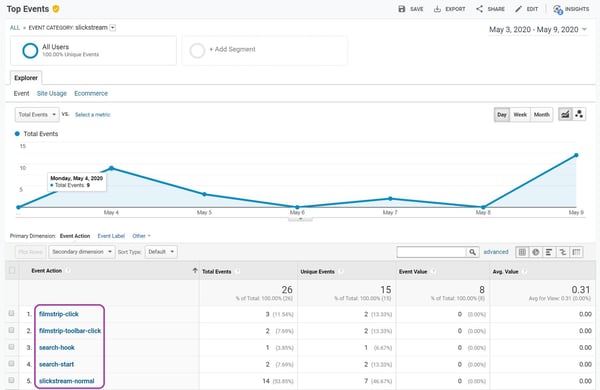Click help icon beside Total Events column
Image resolution: width=600 pixels, height=390 pixels.
click(x=238, y=271)
